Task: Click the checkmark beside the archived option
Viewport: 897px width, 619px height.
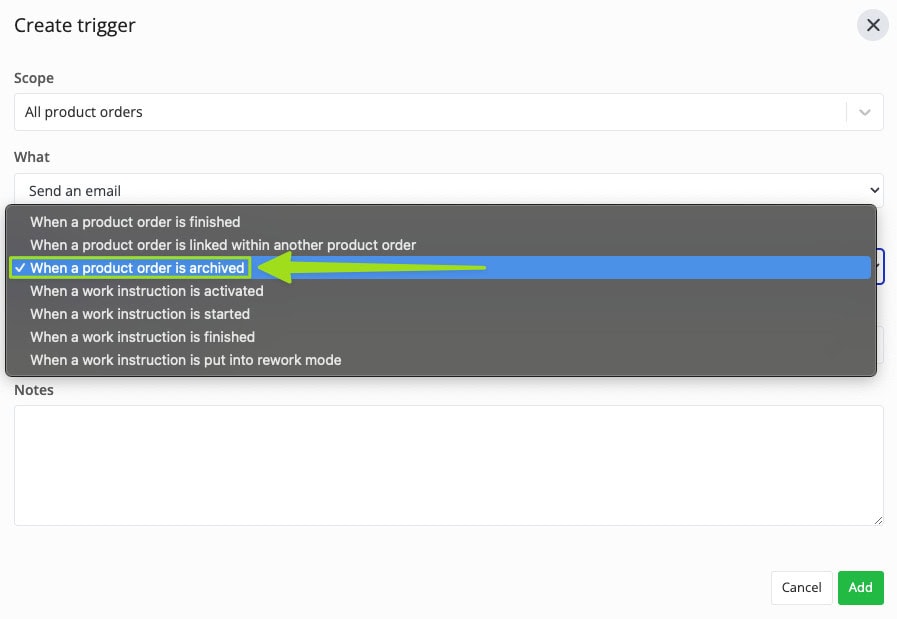Action: click(x=20, y=268)
